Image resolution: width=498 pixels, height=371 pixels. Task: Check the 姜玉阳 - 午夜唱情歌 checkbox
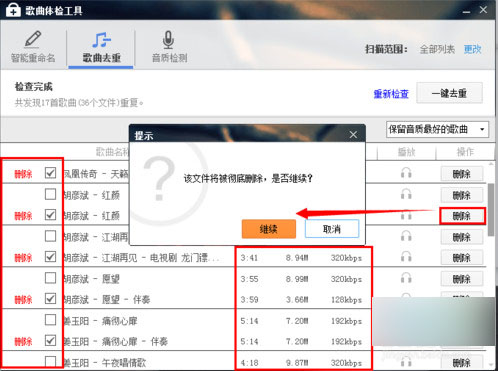(x=50, y=361)
